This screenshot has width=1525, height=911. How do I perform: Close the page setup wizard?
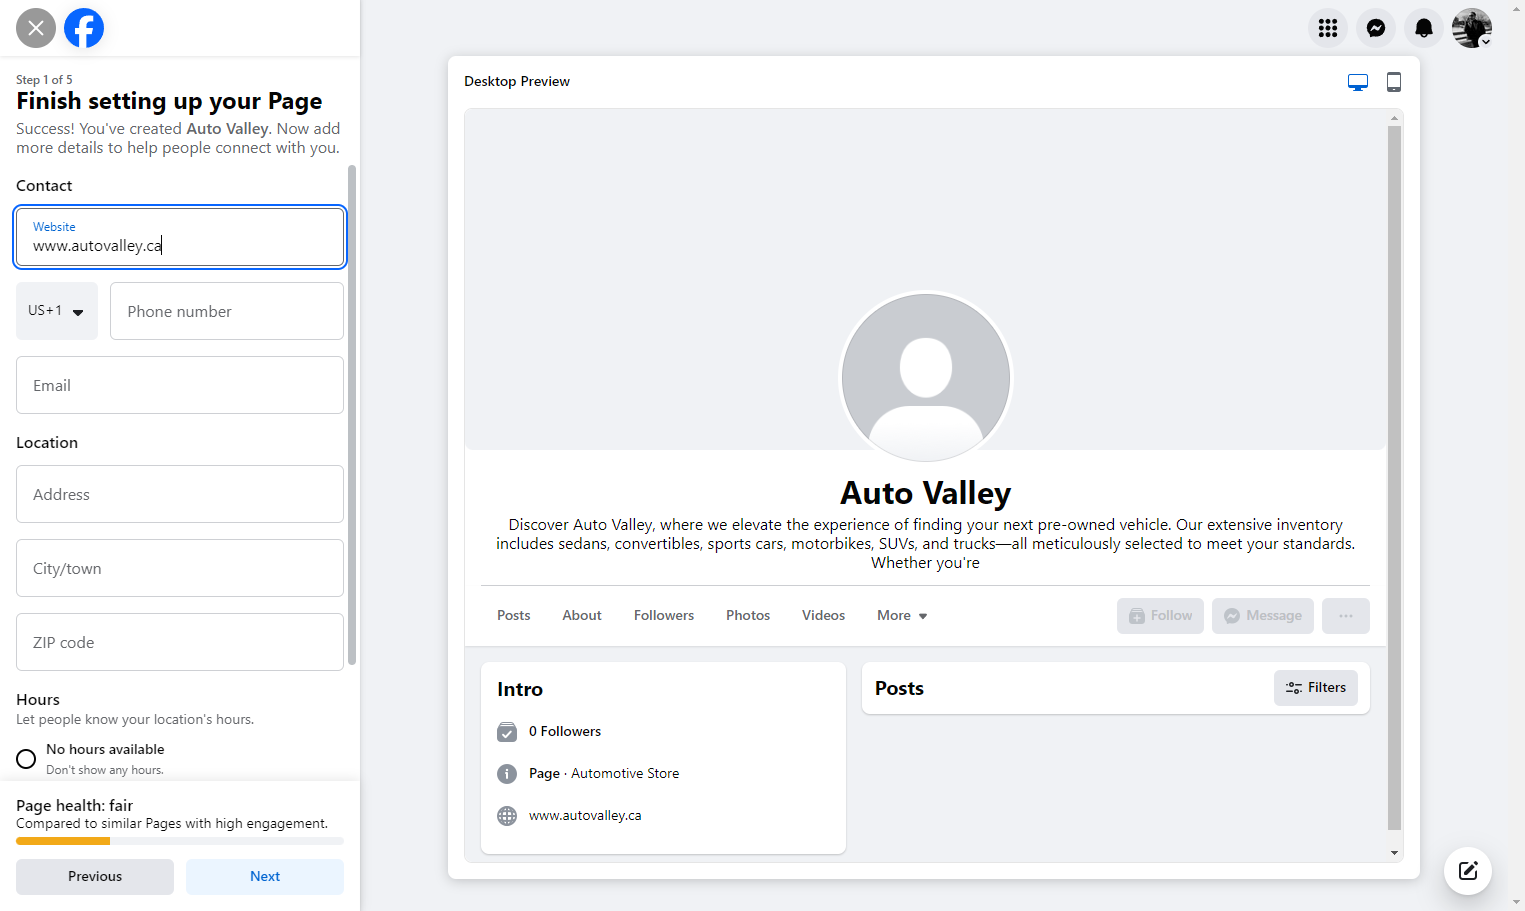point(36,28)
